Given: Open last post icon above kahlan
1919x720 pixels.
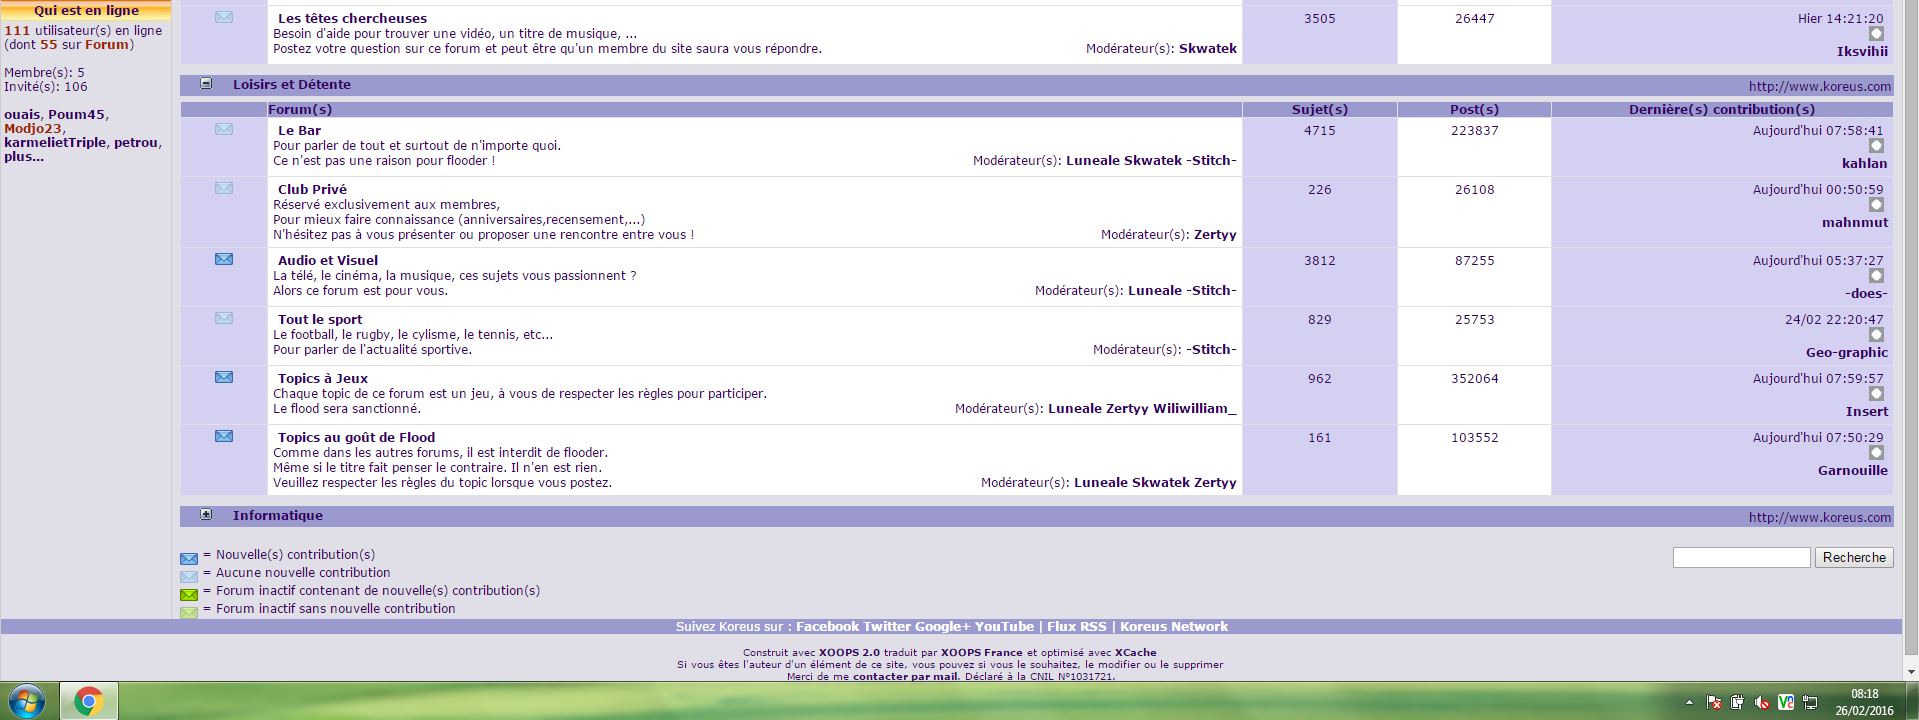Looking at the screenshot, I should pyautogui.click(x=1876, y=146).
